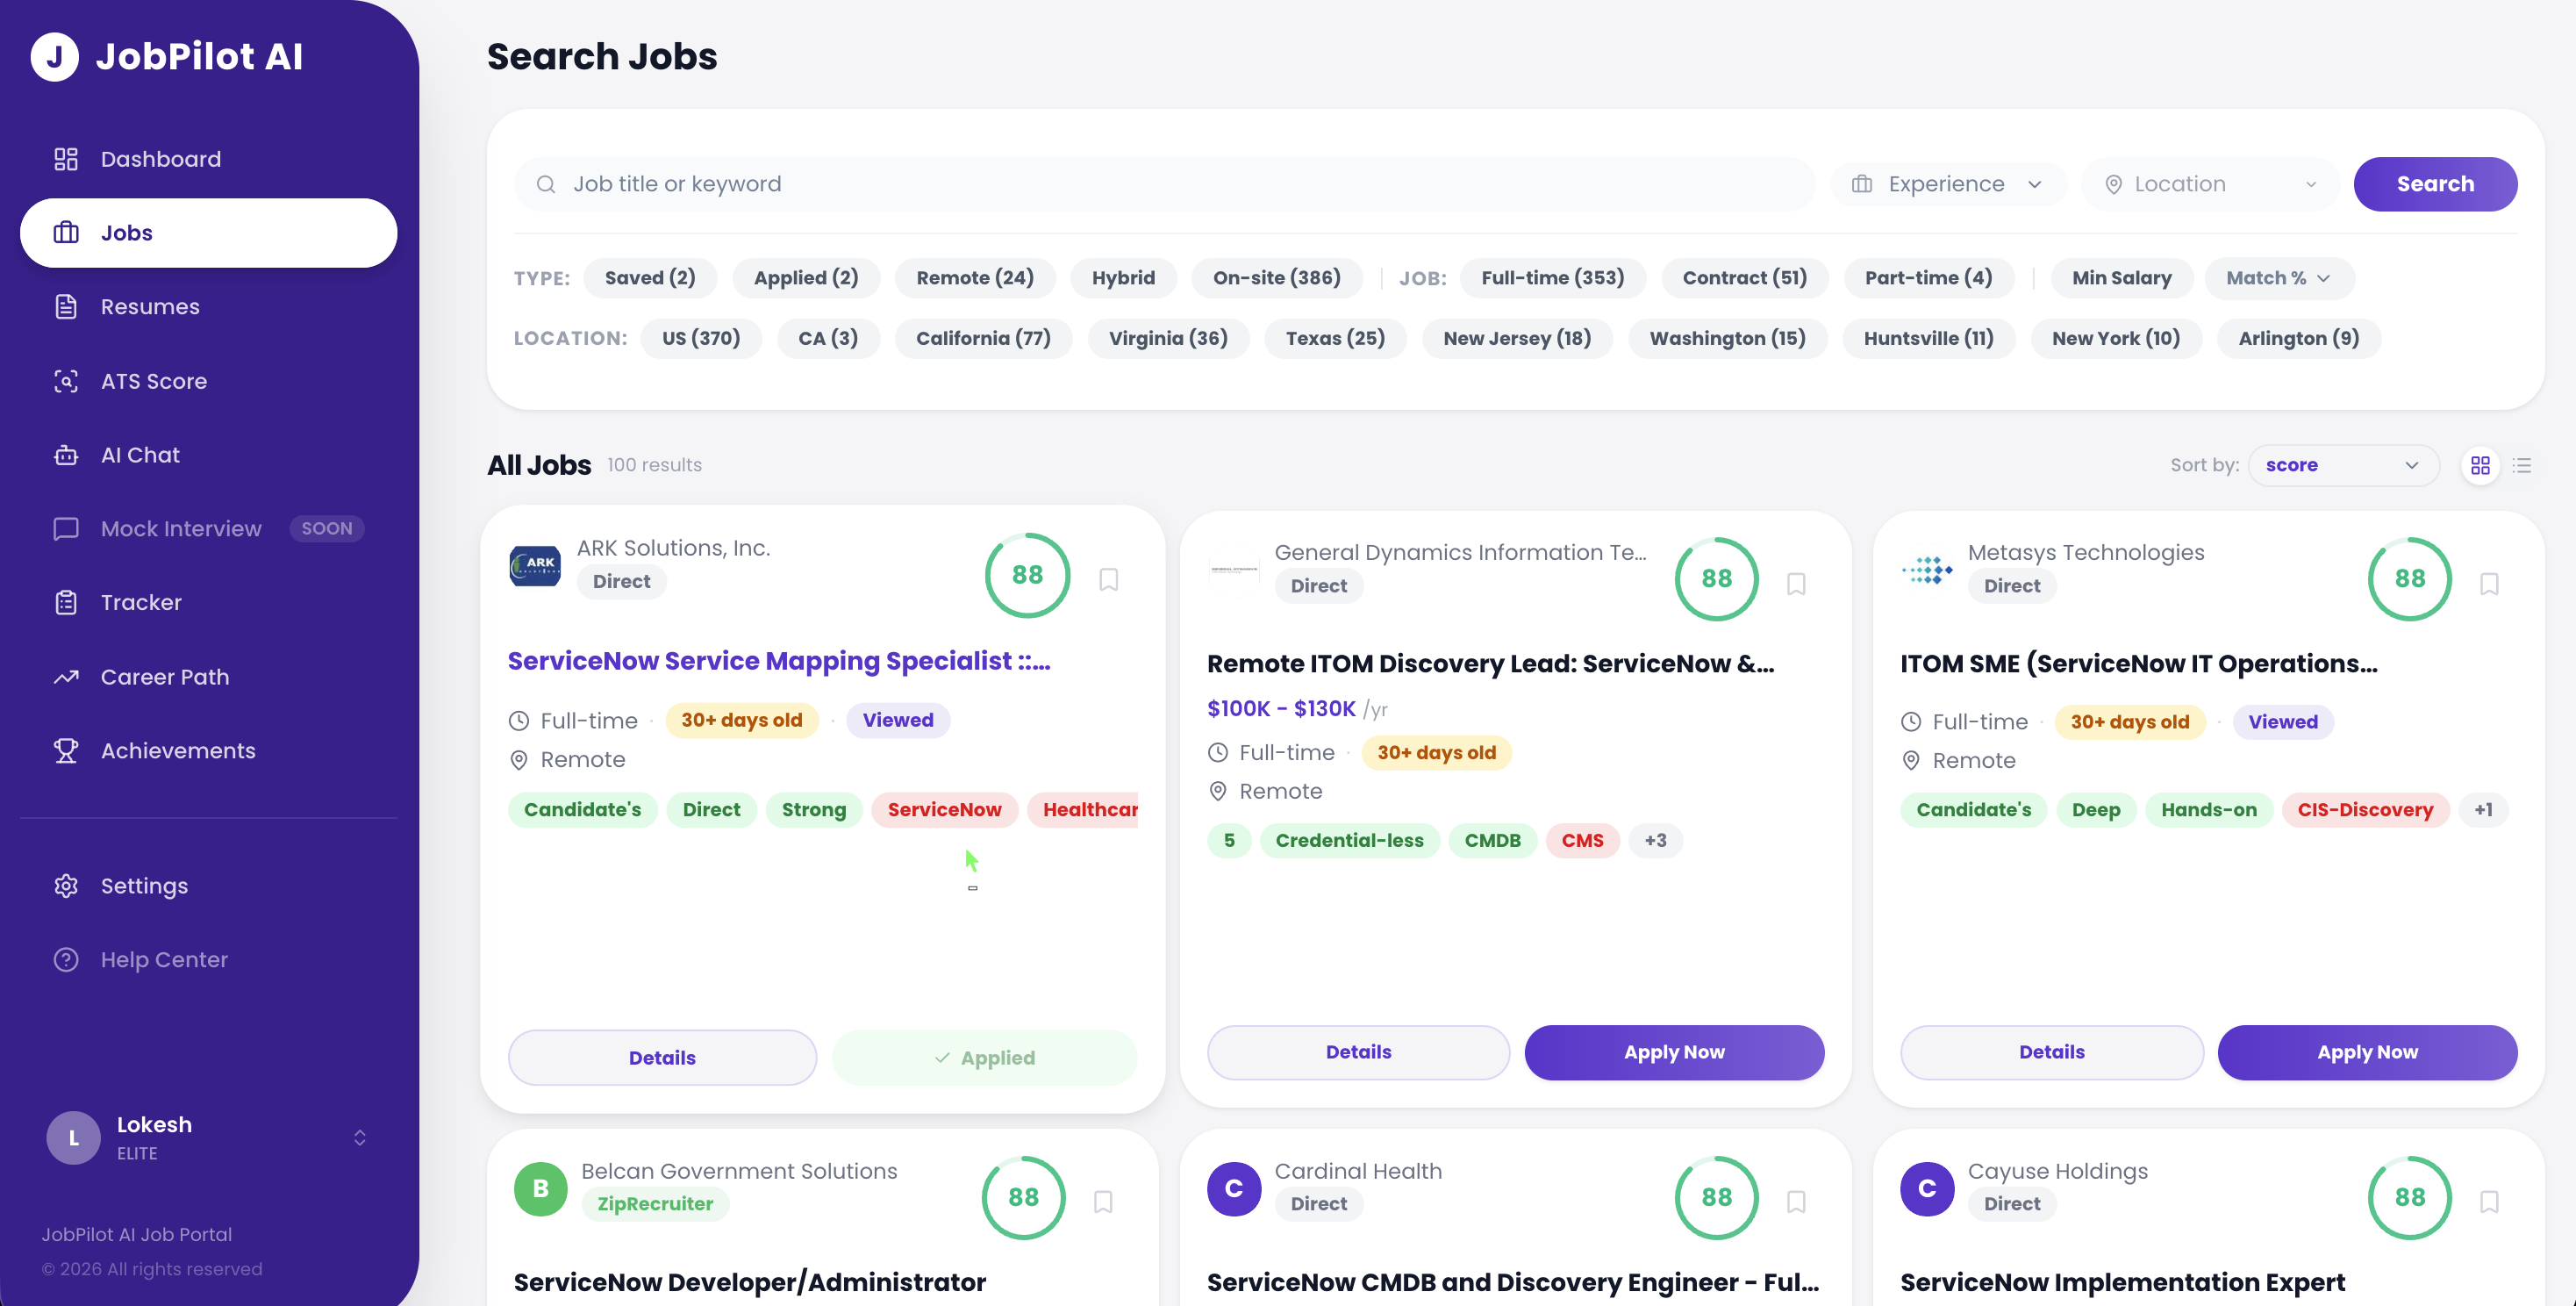This screenshot has width=2576, height=1306.
Task: Click the ARK Solutions company logo
Action: coord(535,565)
